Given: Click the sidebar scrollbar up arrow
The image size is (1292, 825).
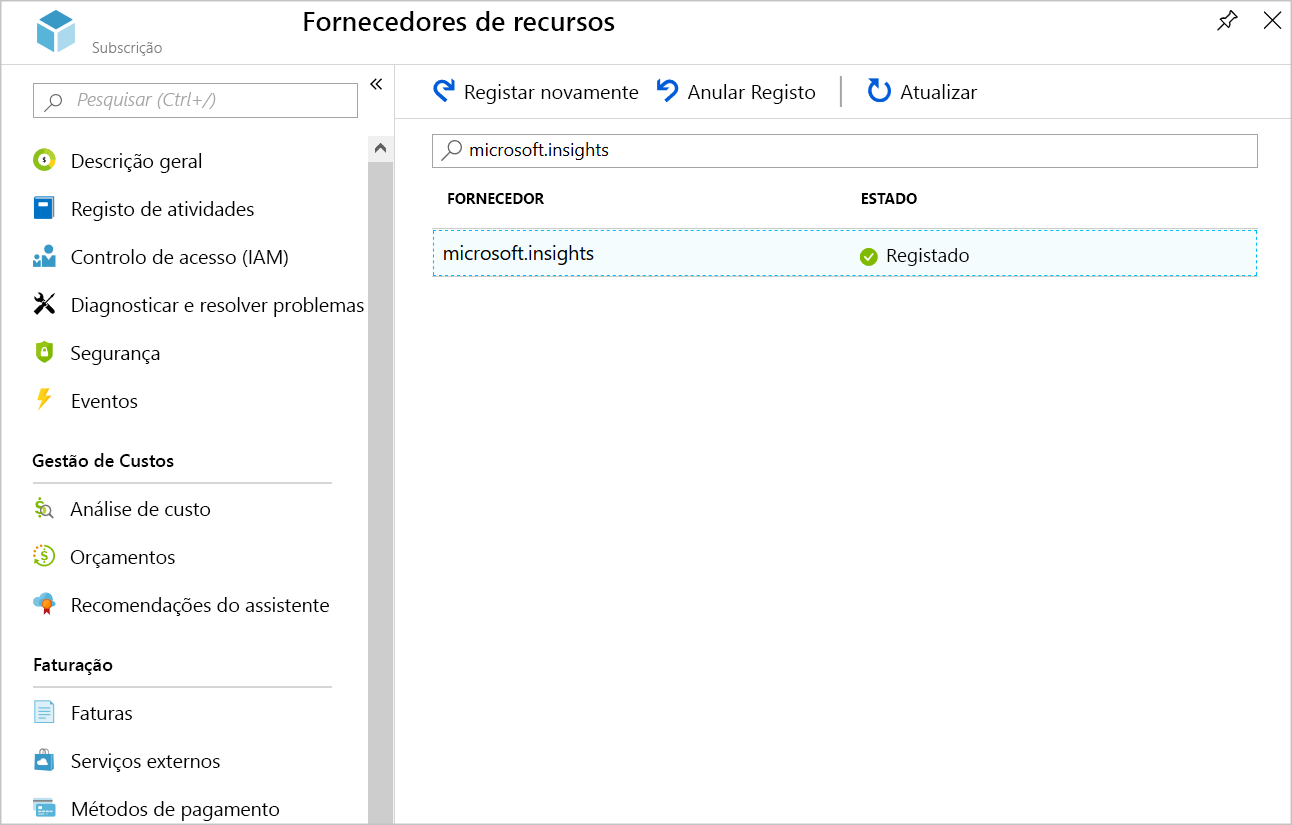Looking at the screenshot, I should [380, 148].
